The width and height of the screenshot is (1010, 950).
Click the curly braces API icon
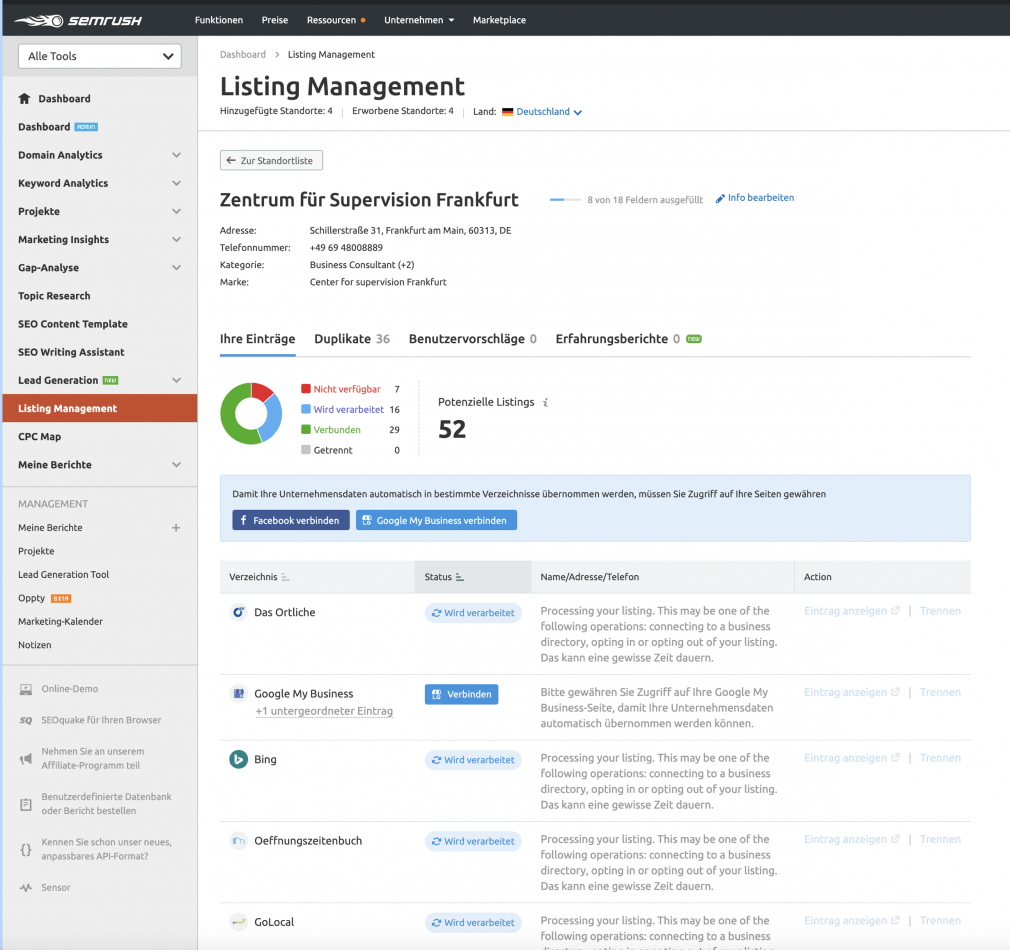(26, 850)
